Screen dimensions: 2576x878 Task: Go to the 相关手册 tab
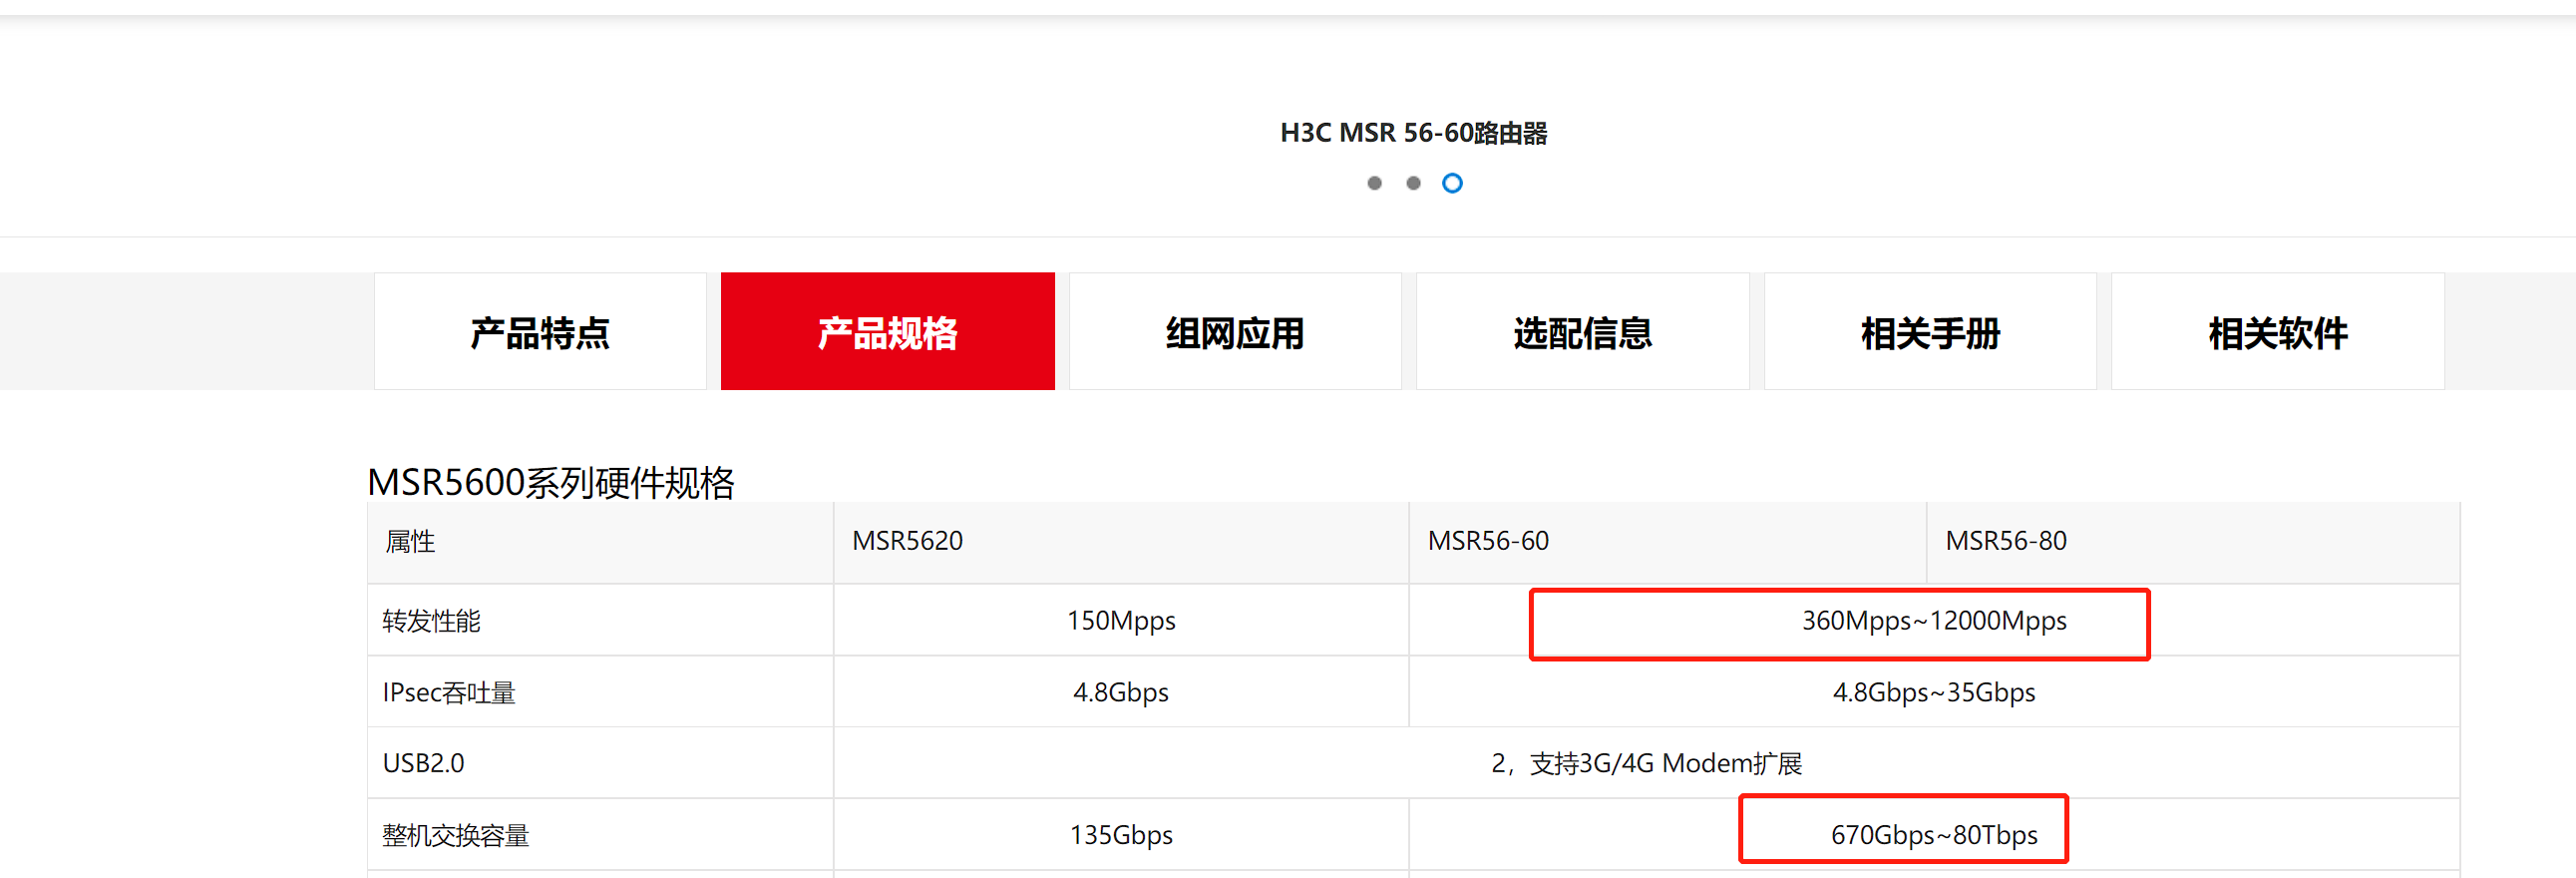click(1930, 332)
